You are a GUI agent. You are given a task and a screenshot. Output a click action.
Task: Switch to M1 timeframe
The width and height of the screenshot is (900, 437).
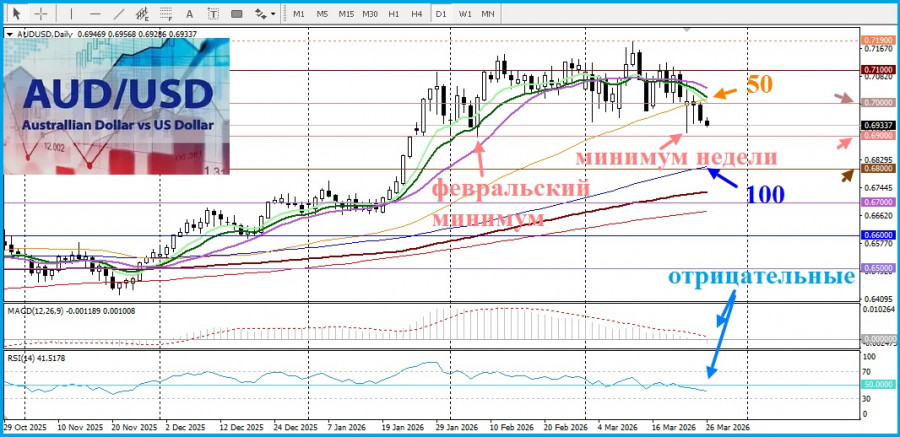point(298,13)
